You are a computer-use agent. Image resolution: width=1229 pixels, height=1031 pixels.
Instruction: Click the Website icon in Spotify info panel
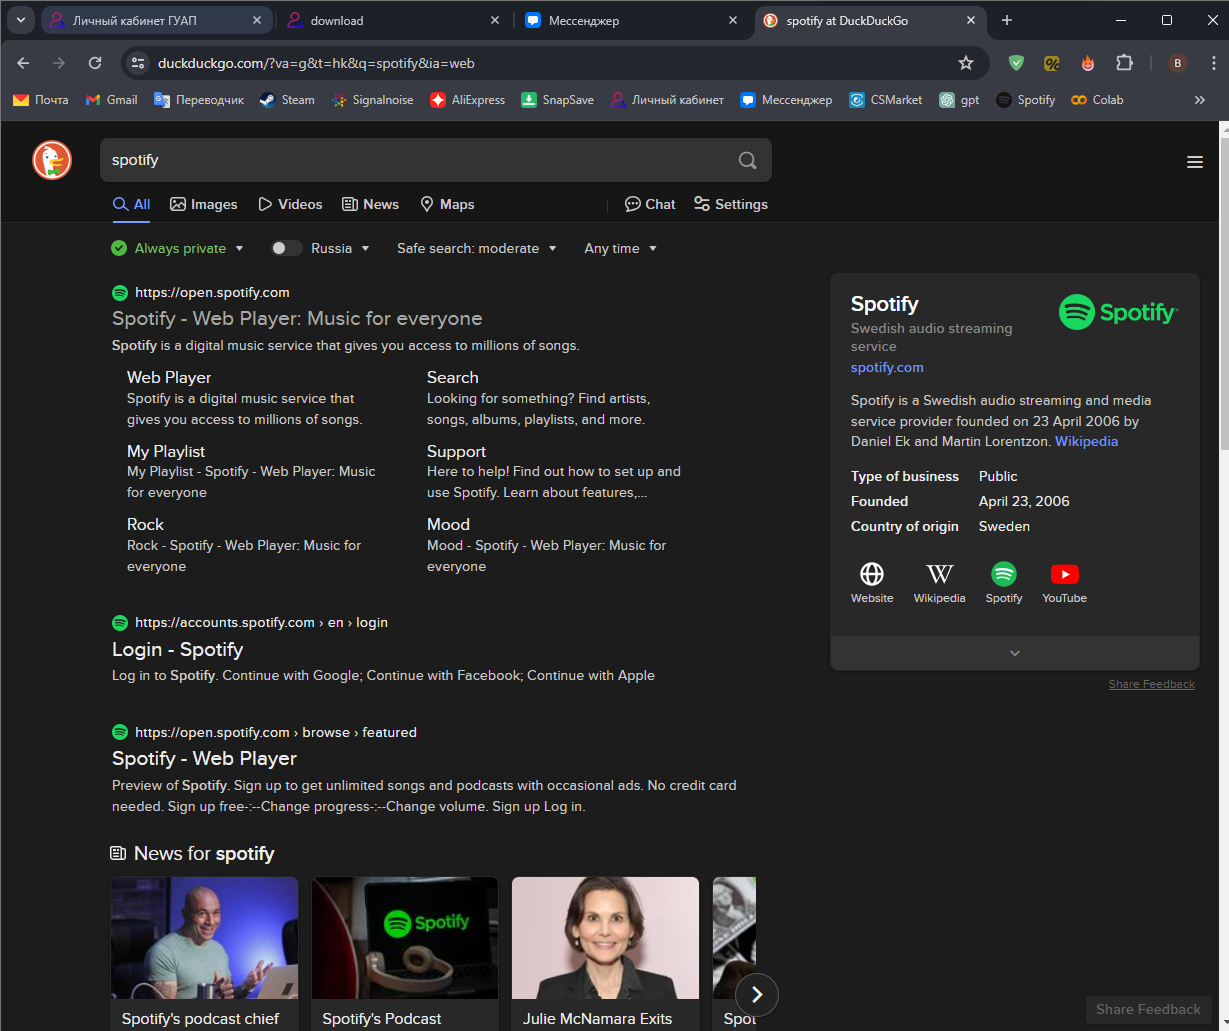[x=872, y=583]
